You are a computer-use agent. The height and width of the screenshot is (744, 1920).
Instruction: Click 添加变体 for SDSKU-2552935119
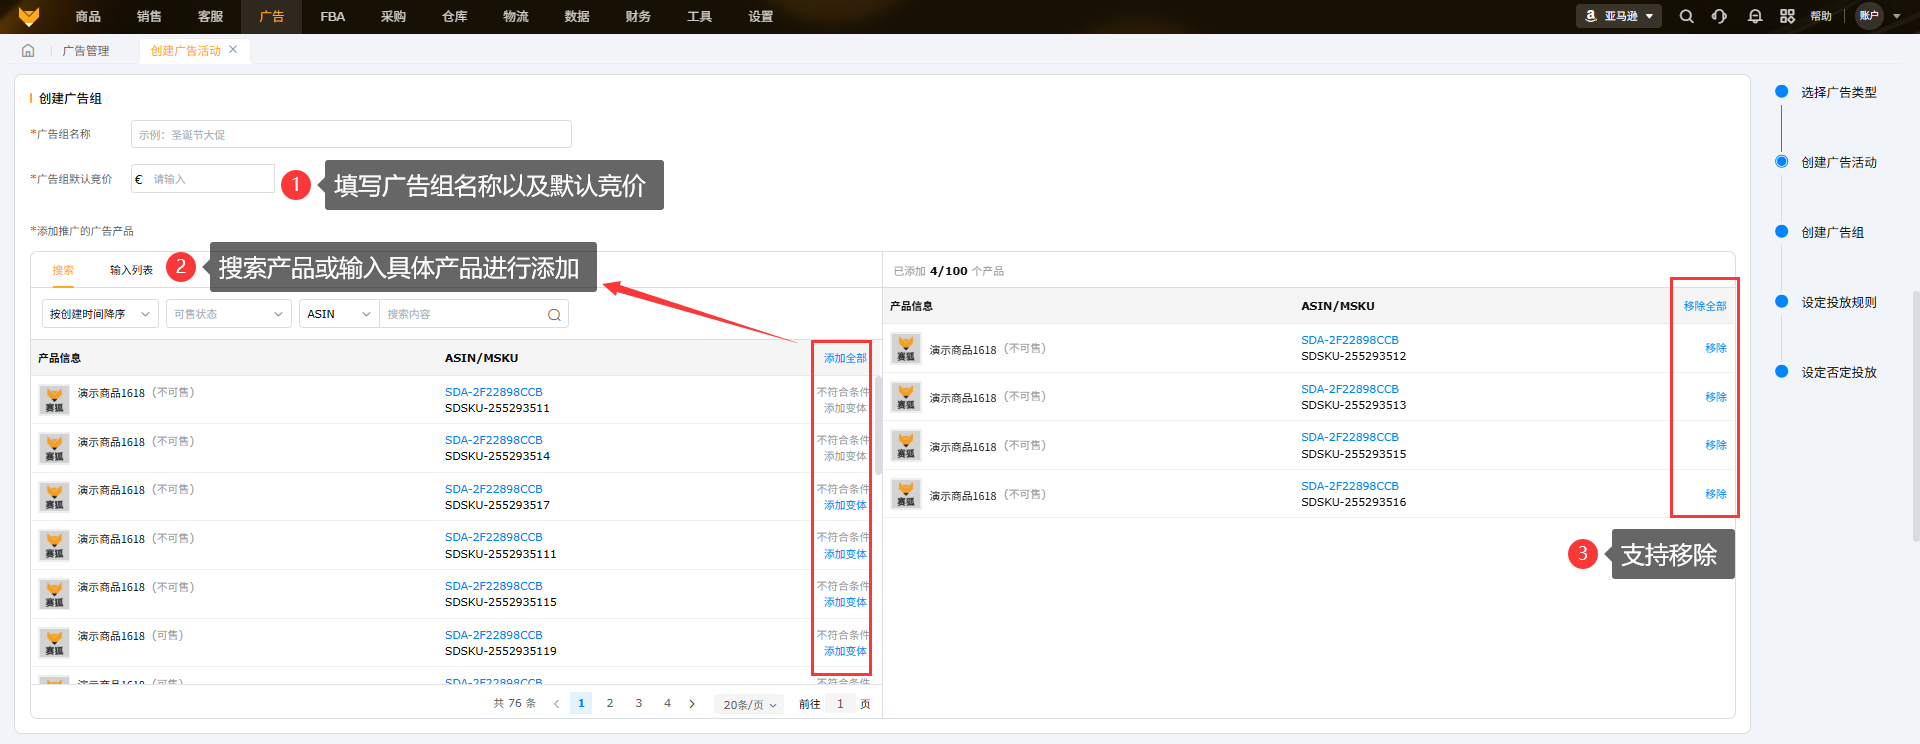tap(845, 651)
